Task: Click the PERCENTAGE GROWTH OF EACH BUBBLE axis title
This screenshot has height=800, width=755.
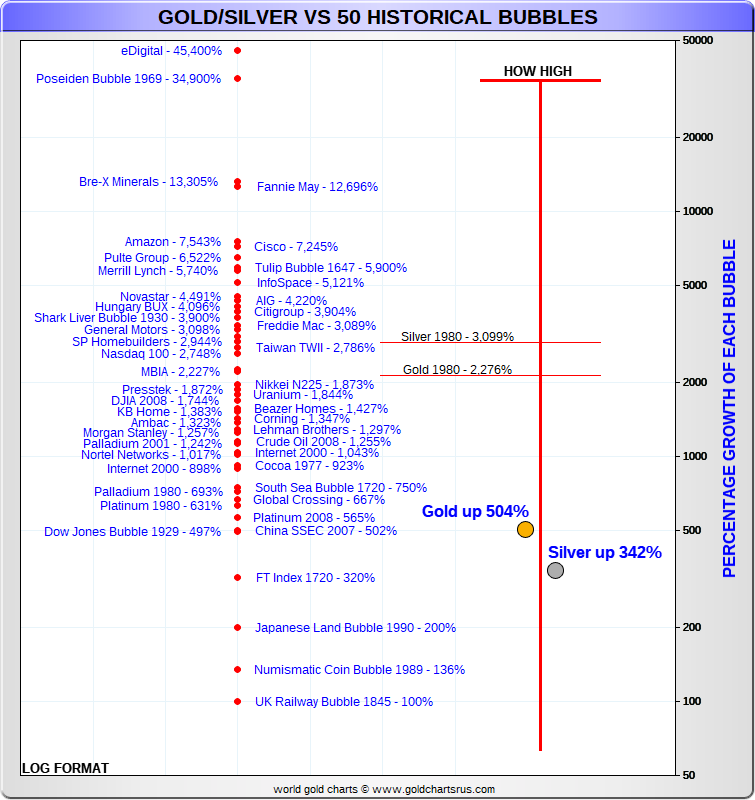Action: pyautogui.click(x=729, y=408)
